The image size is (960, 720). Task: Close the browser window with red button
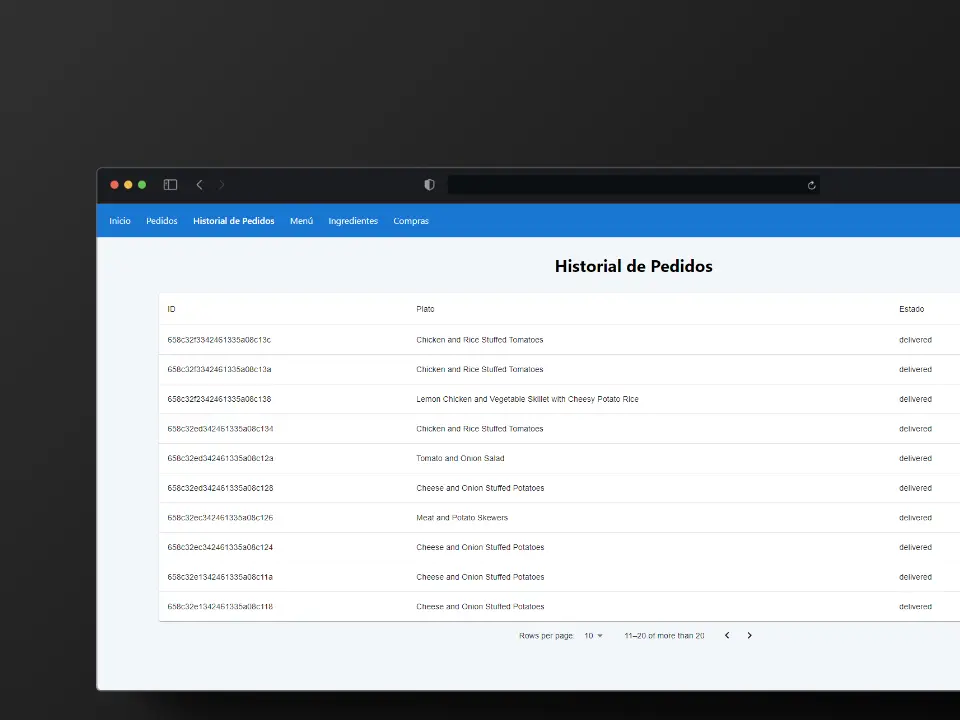(x=114, y=185)
